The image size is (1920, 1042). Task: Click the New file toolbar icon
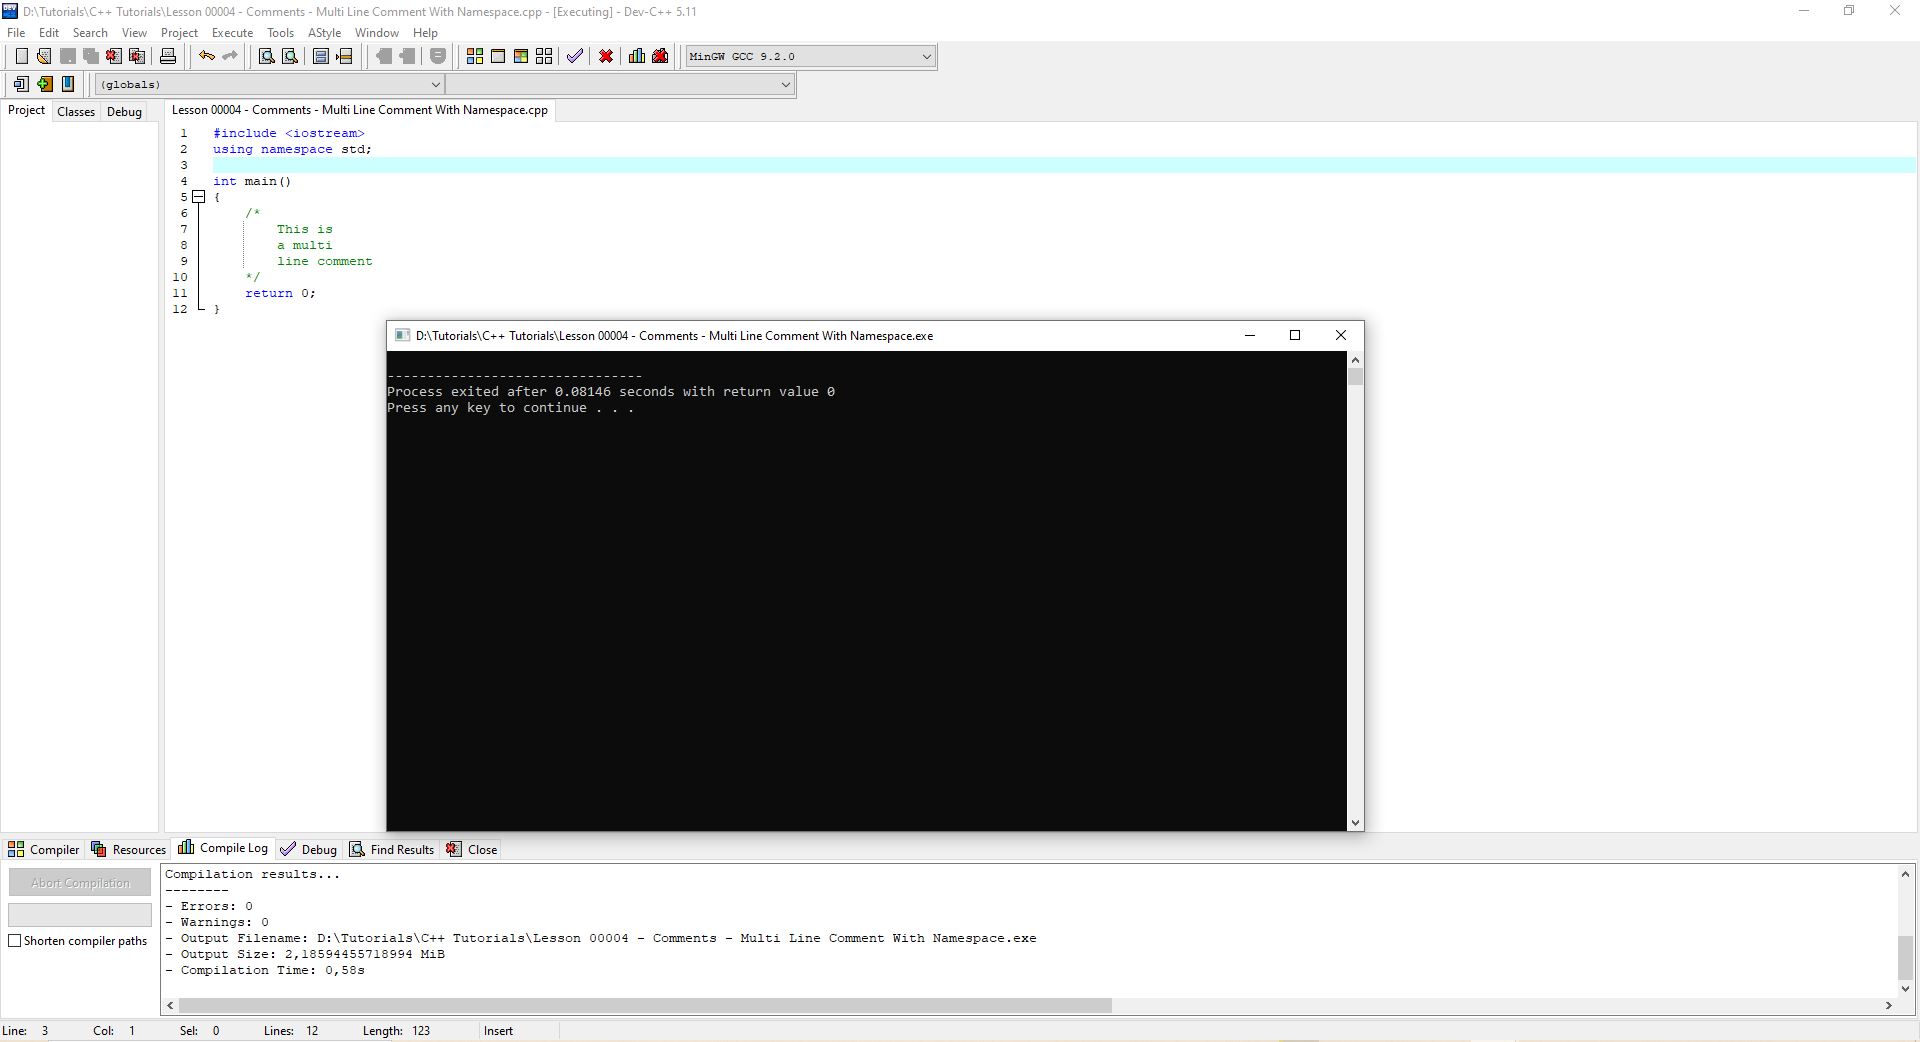pos(21,57)
